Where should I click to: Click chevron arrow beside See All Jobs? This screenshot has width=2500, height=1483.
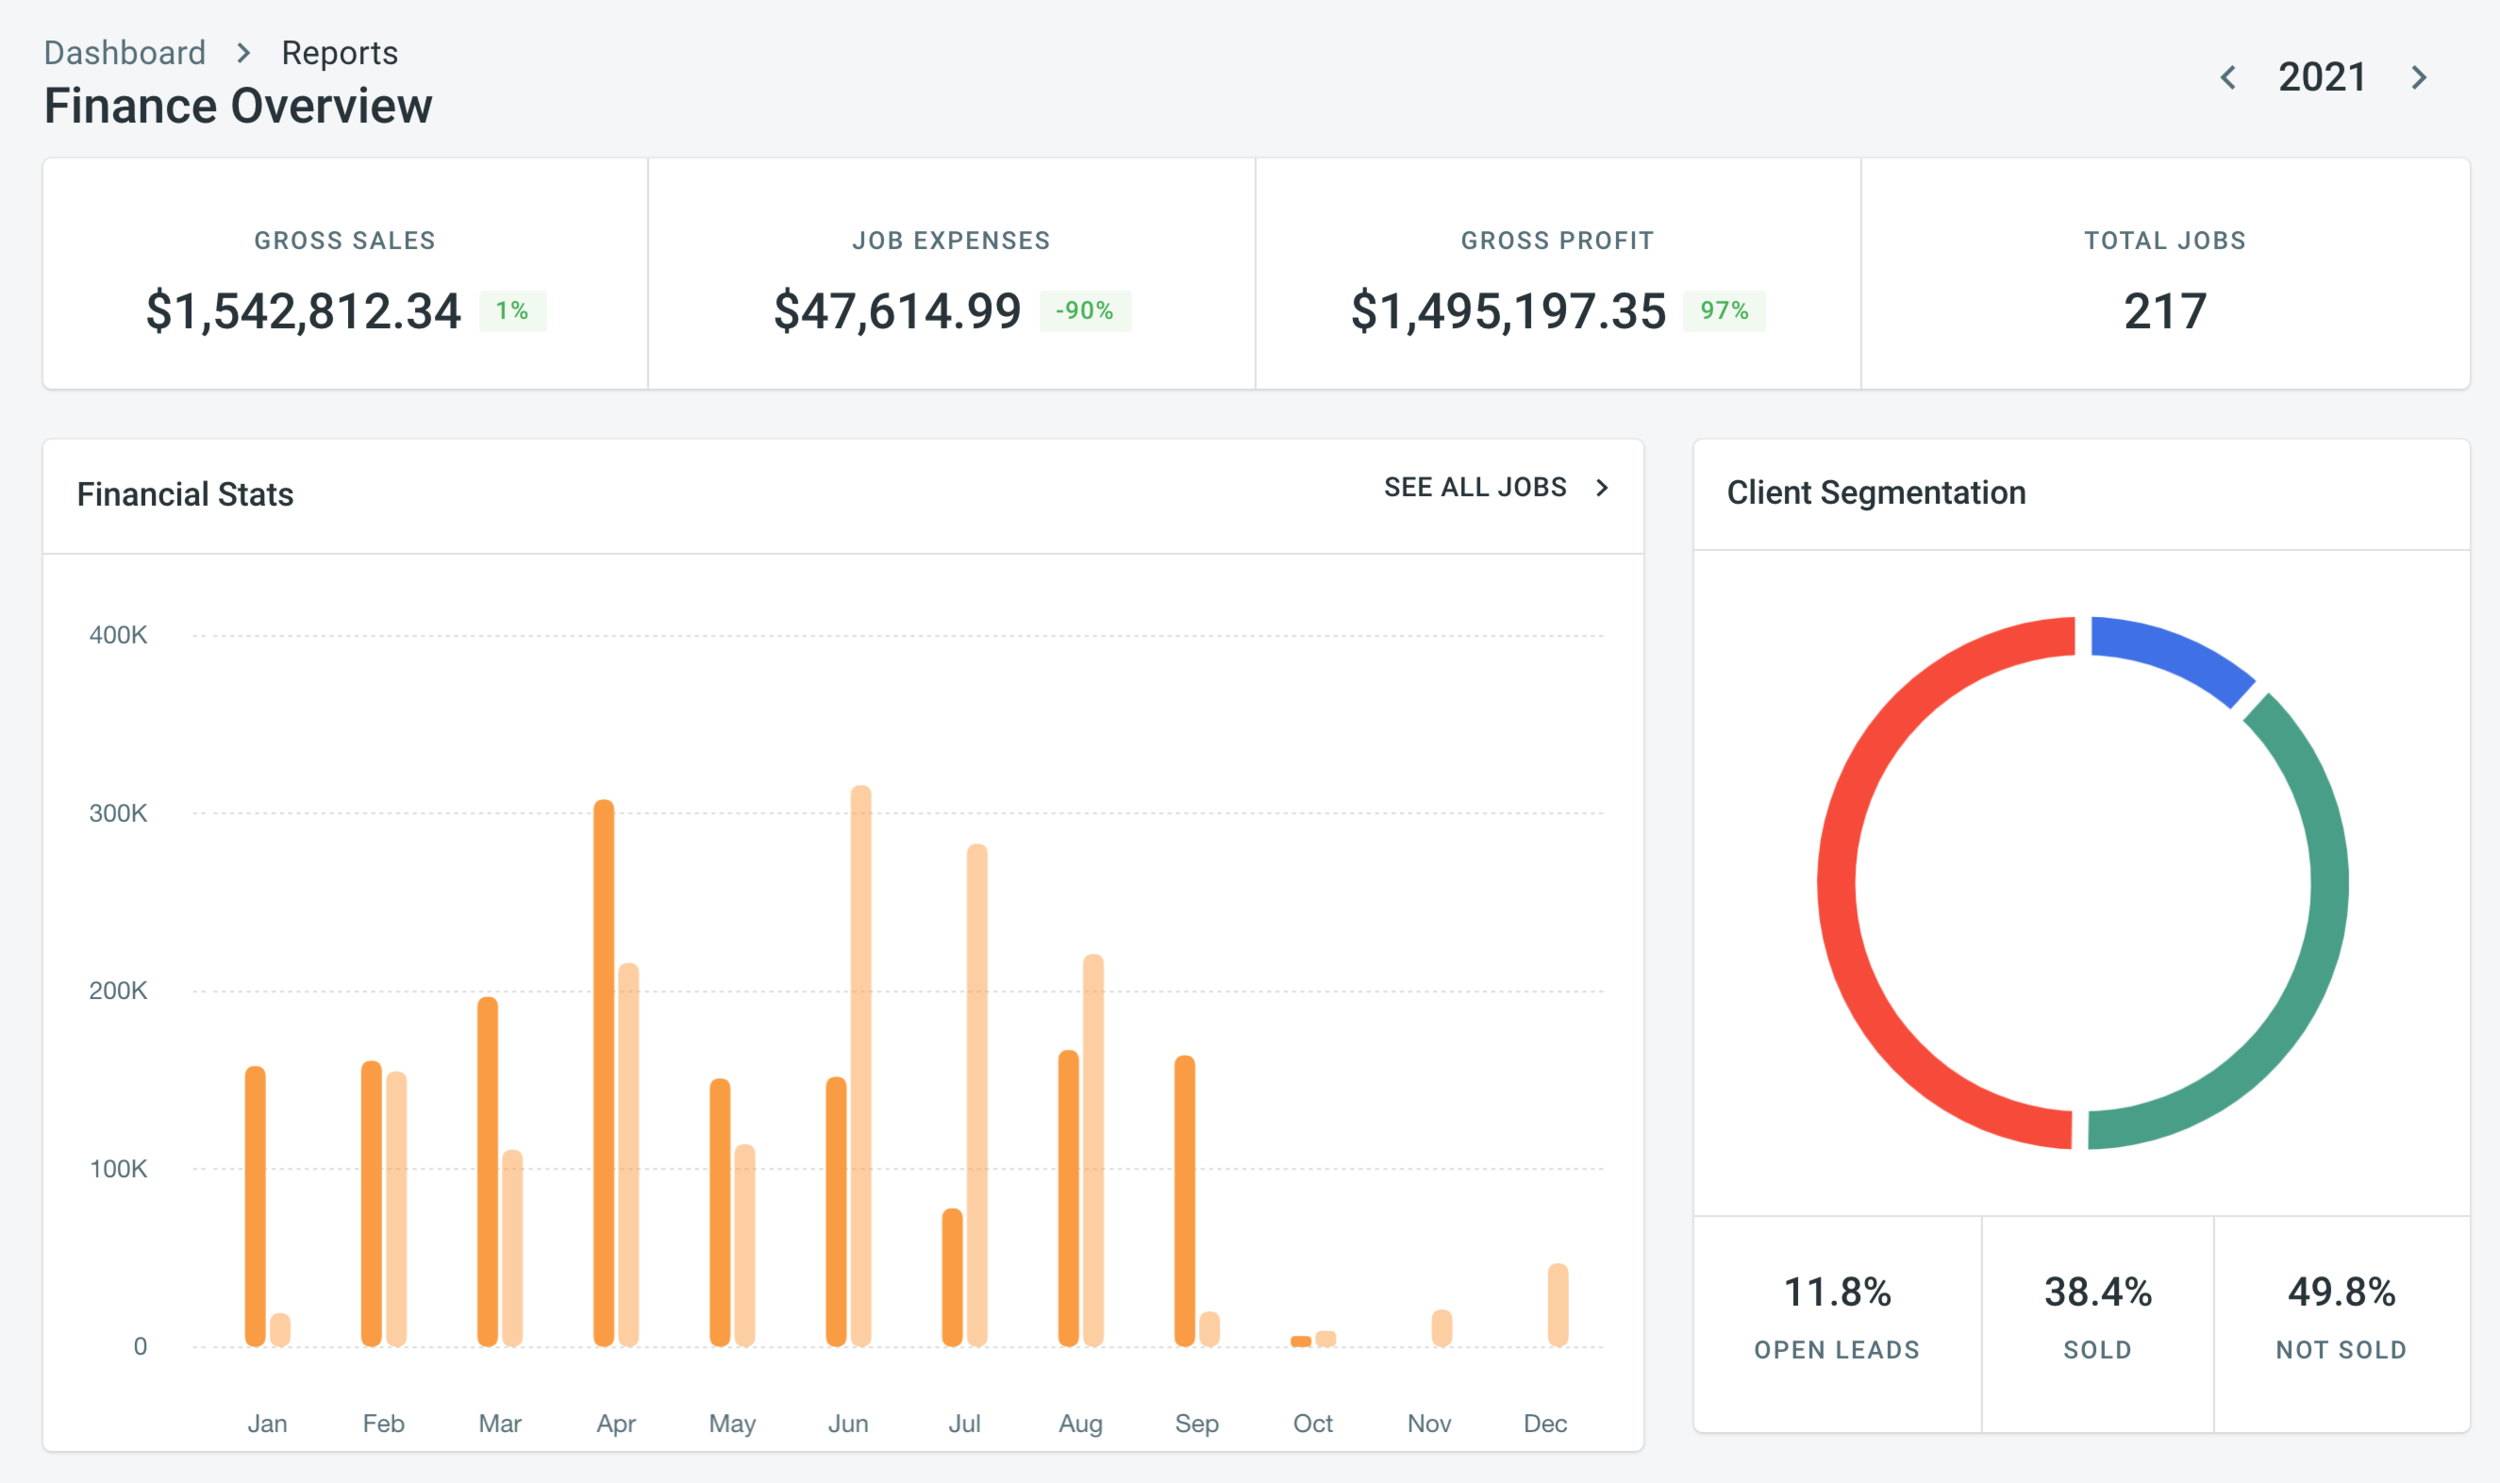pos(1602,487)
